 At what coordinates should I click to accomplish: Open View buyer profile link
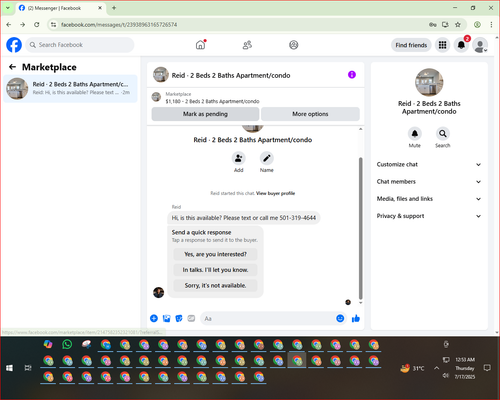[275, 193]
